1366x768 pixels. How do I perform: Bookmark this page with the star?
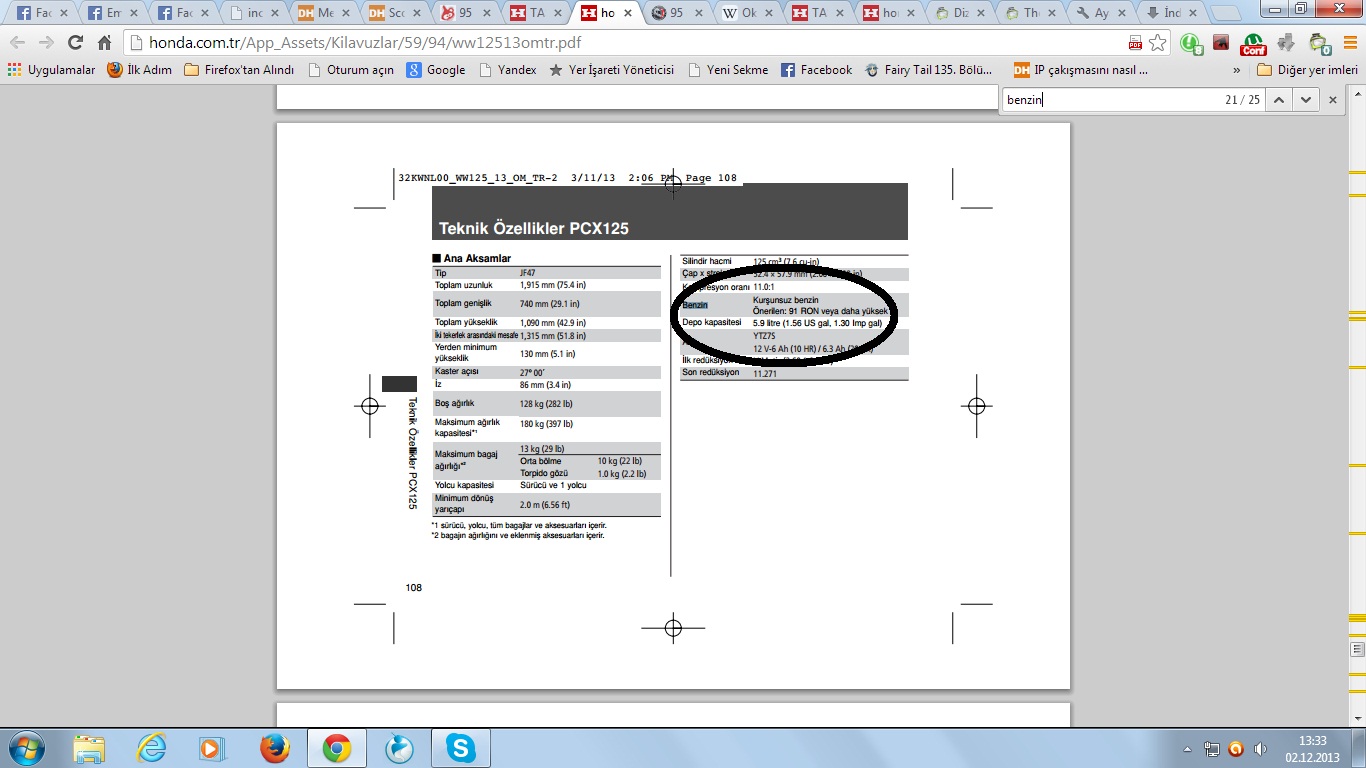click(x=1157, y=43)
